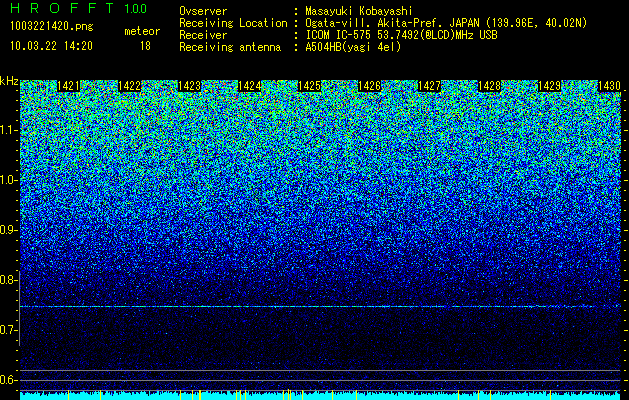The image size is (629, 400).
Task: Click the 1426 time marker
Action: pos(369,86)
